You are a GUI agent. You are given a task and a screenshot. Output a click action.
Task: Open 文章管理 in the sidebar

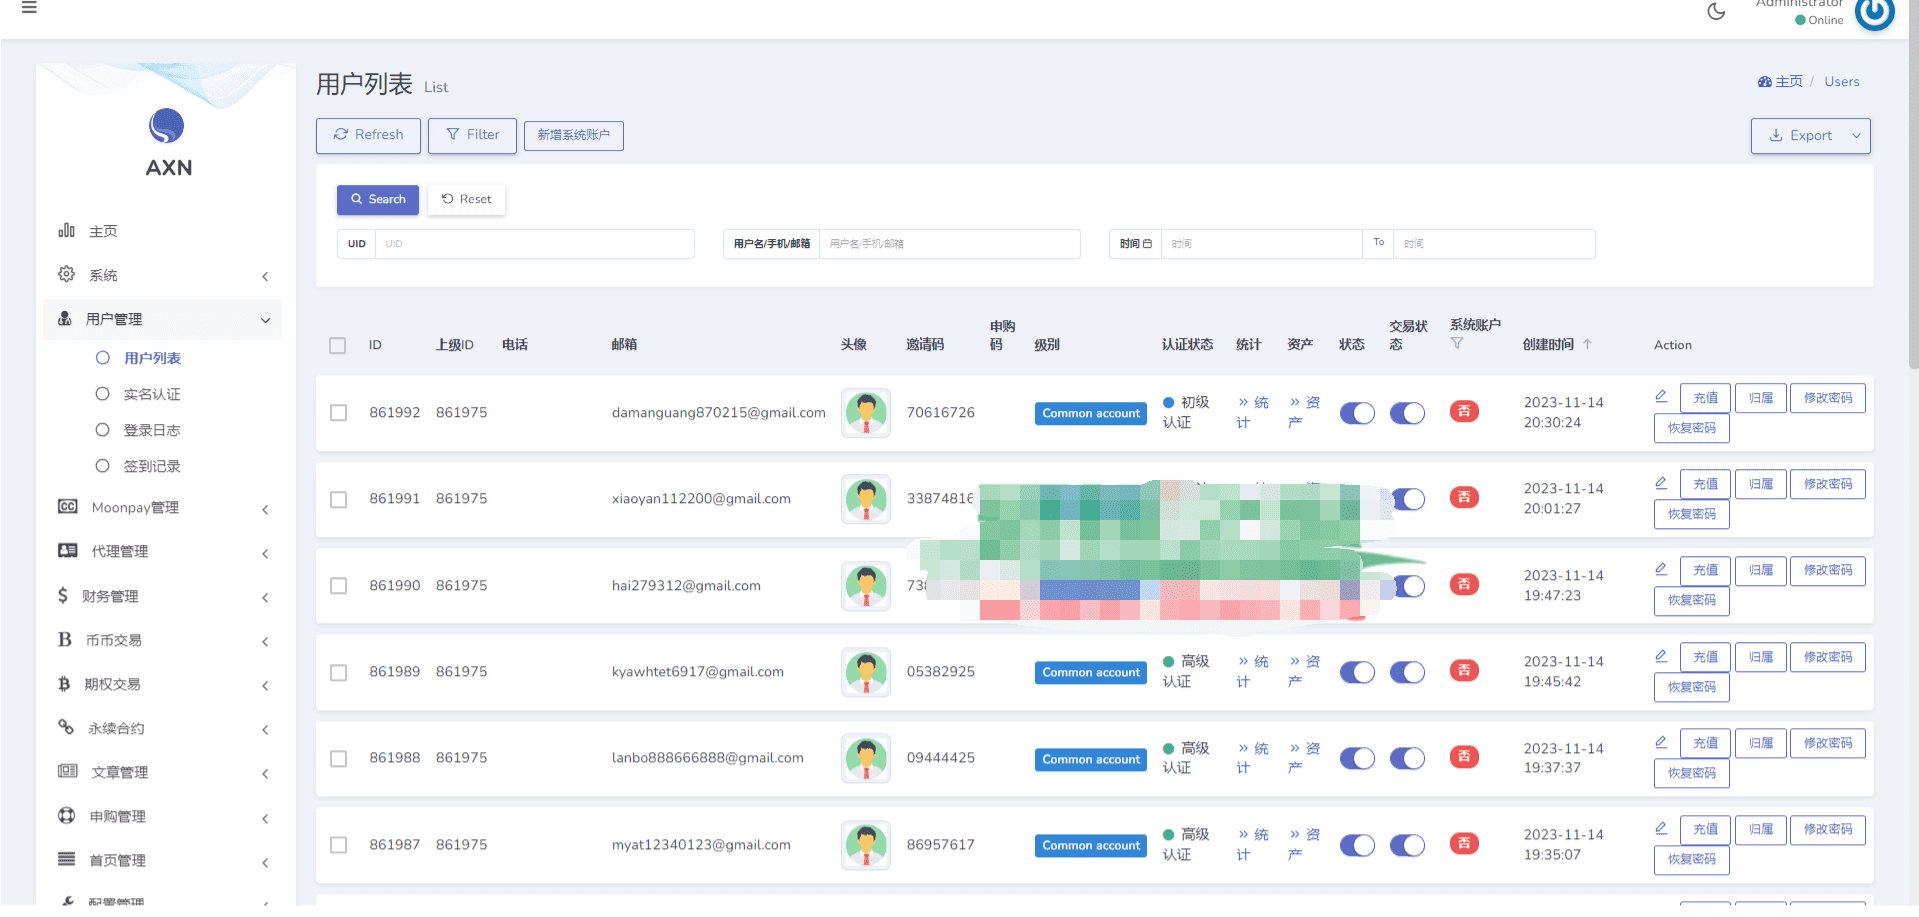click(163, 772)
